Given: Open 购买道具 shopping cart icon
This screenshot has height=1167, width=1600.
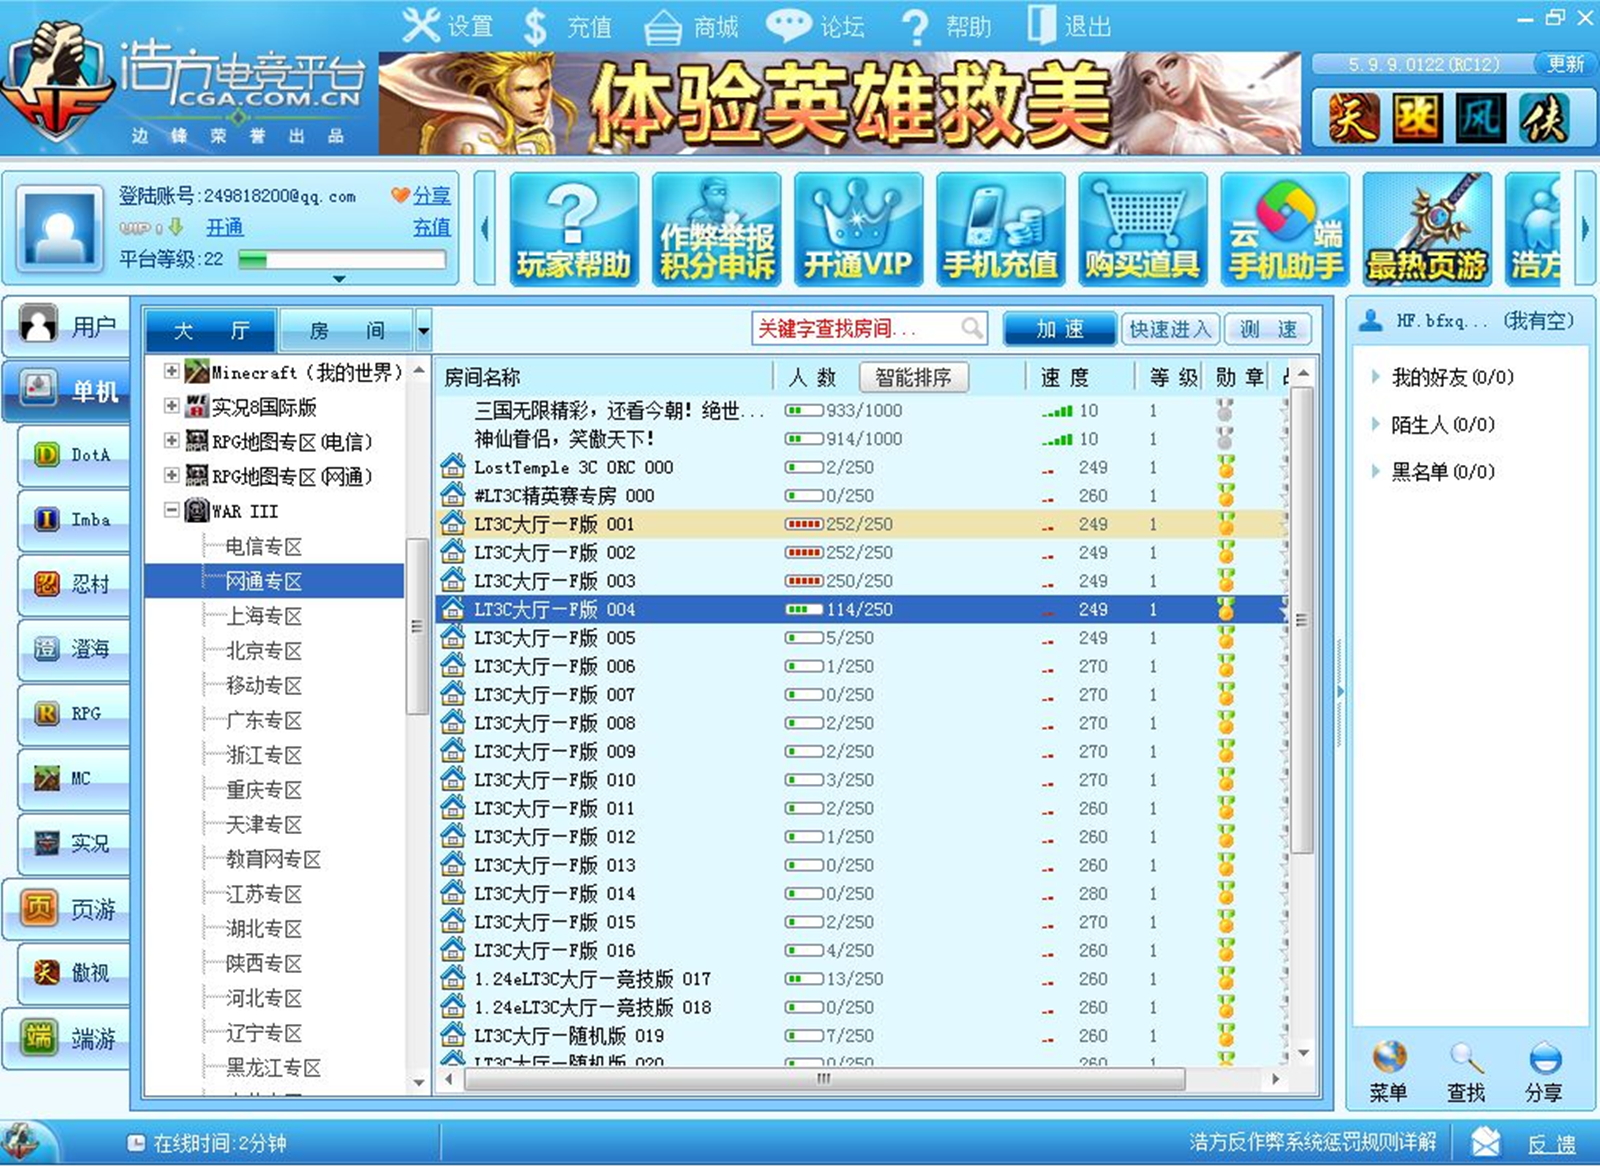Looking at the screenshot, I should pyautogui.click(x=1143, y=228).
